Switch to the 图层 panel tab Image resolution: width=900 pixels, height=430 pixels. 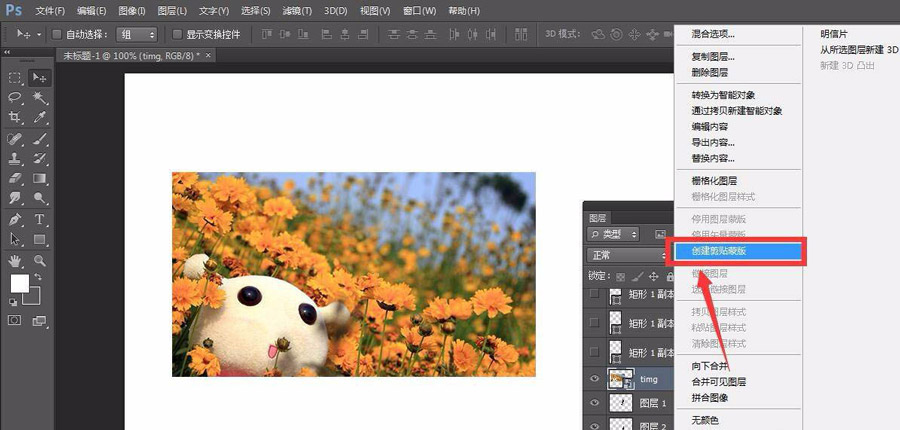coord(598,218)
